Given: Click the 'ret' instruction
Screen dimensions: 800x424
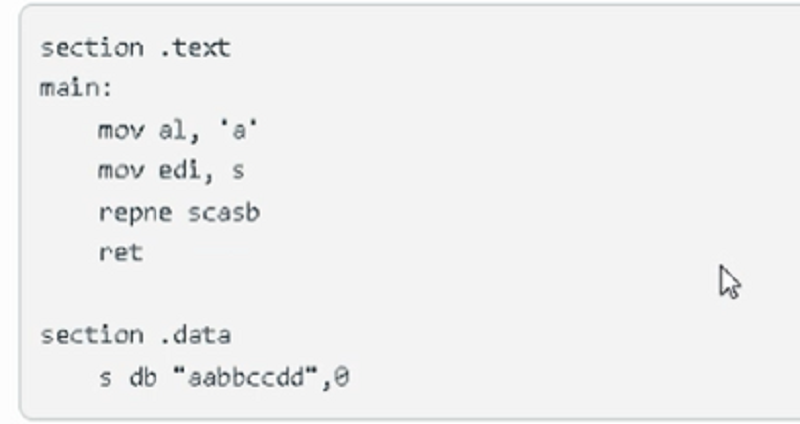Looking at the screenshot, I should (121, 252).
